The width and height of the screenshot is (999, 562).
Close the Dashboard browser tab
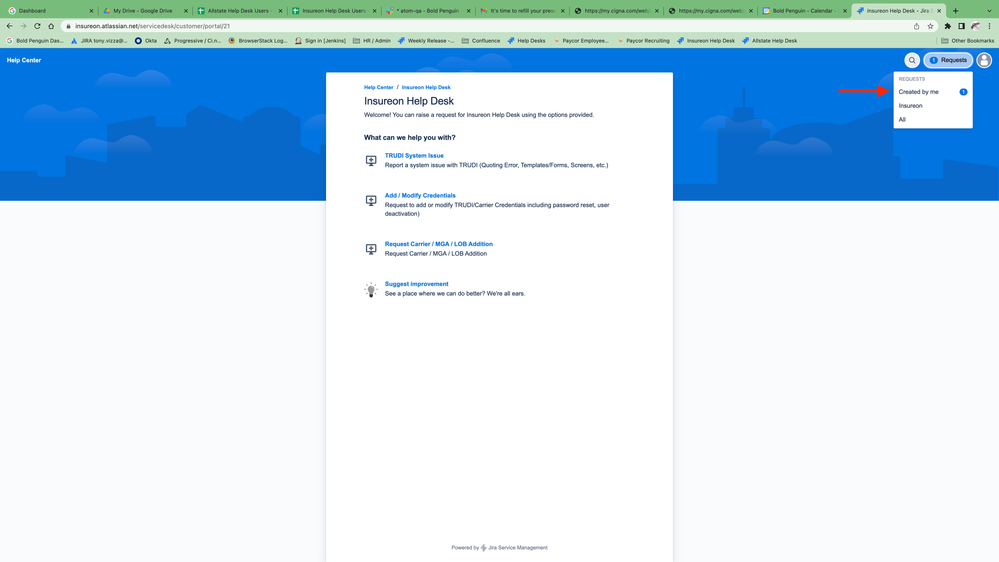[91, 11]
